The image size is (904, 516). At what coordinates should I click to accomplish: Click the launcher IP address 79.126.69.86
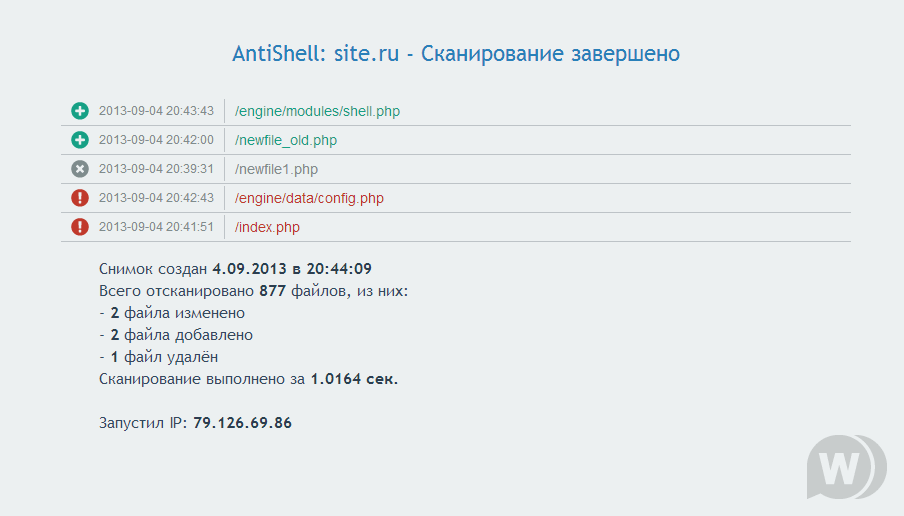pyautogui.click(x=242, y=423)
